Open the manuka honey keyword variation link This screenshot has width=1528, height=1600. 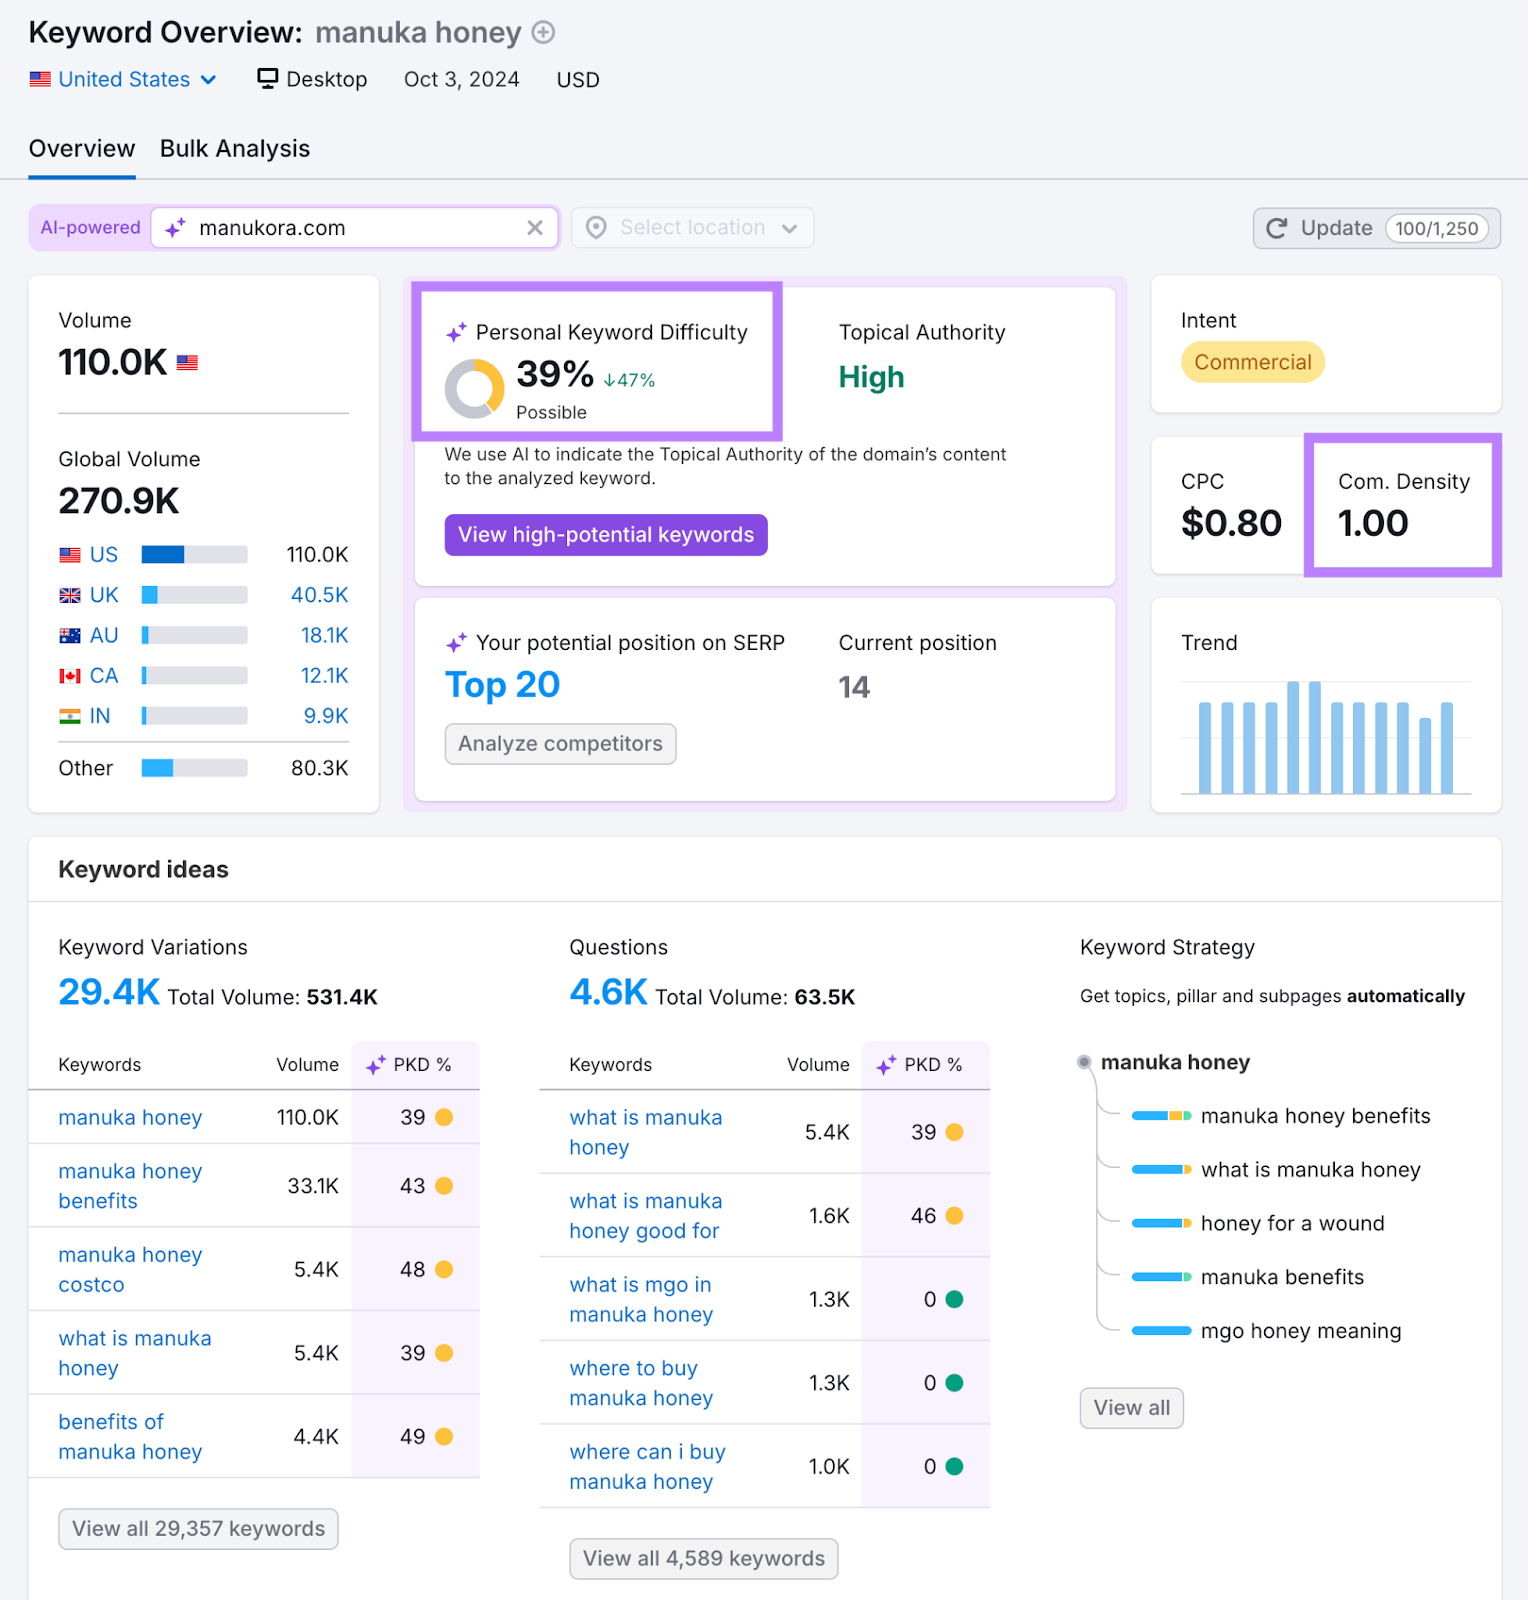point(130,1117)
